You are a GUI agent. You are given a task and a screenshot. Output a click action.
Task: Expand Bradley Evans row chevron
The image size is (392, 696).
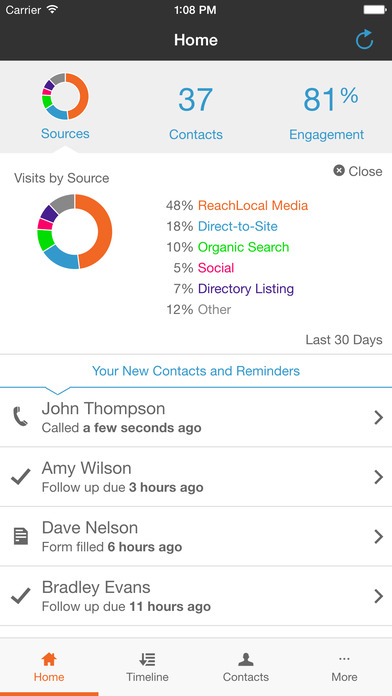click(x=378, y=596)
